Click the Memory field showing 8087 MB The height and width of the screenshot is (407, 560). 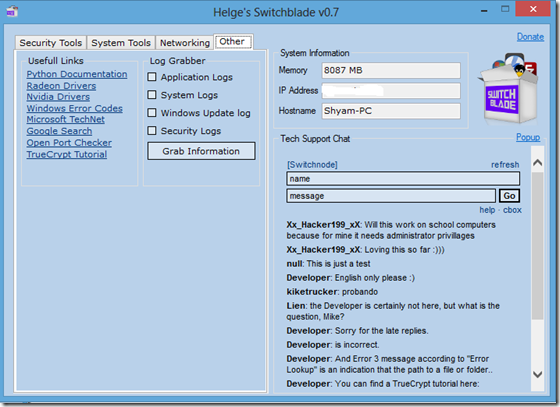click(391, 70)
